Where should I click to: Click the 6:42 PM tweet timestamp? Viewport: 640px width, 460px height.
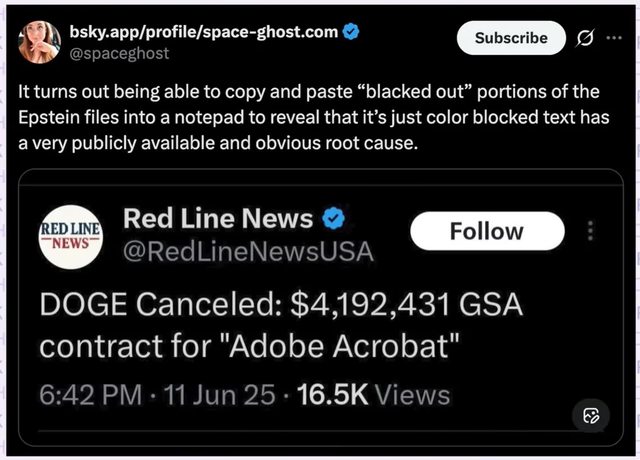coord(86,394)
